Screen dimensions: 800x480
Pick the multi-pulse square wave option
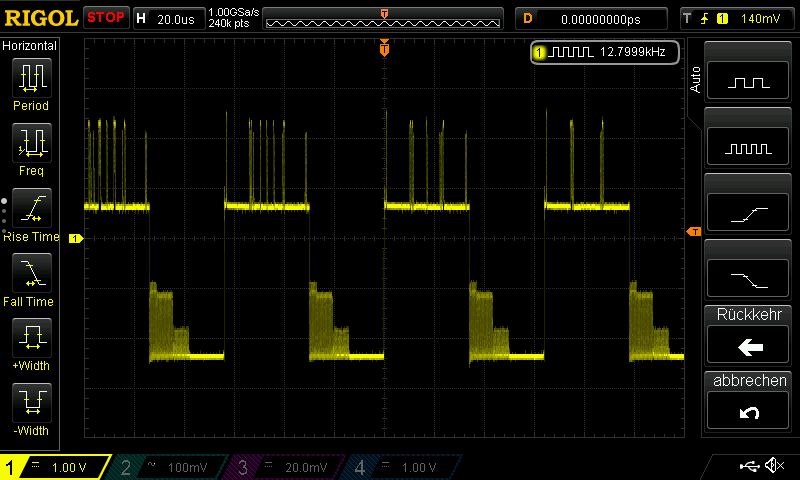(750, 148)
